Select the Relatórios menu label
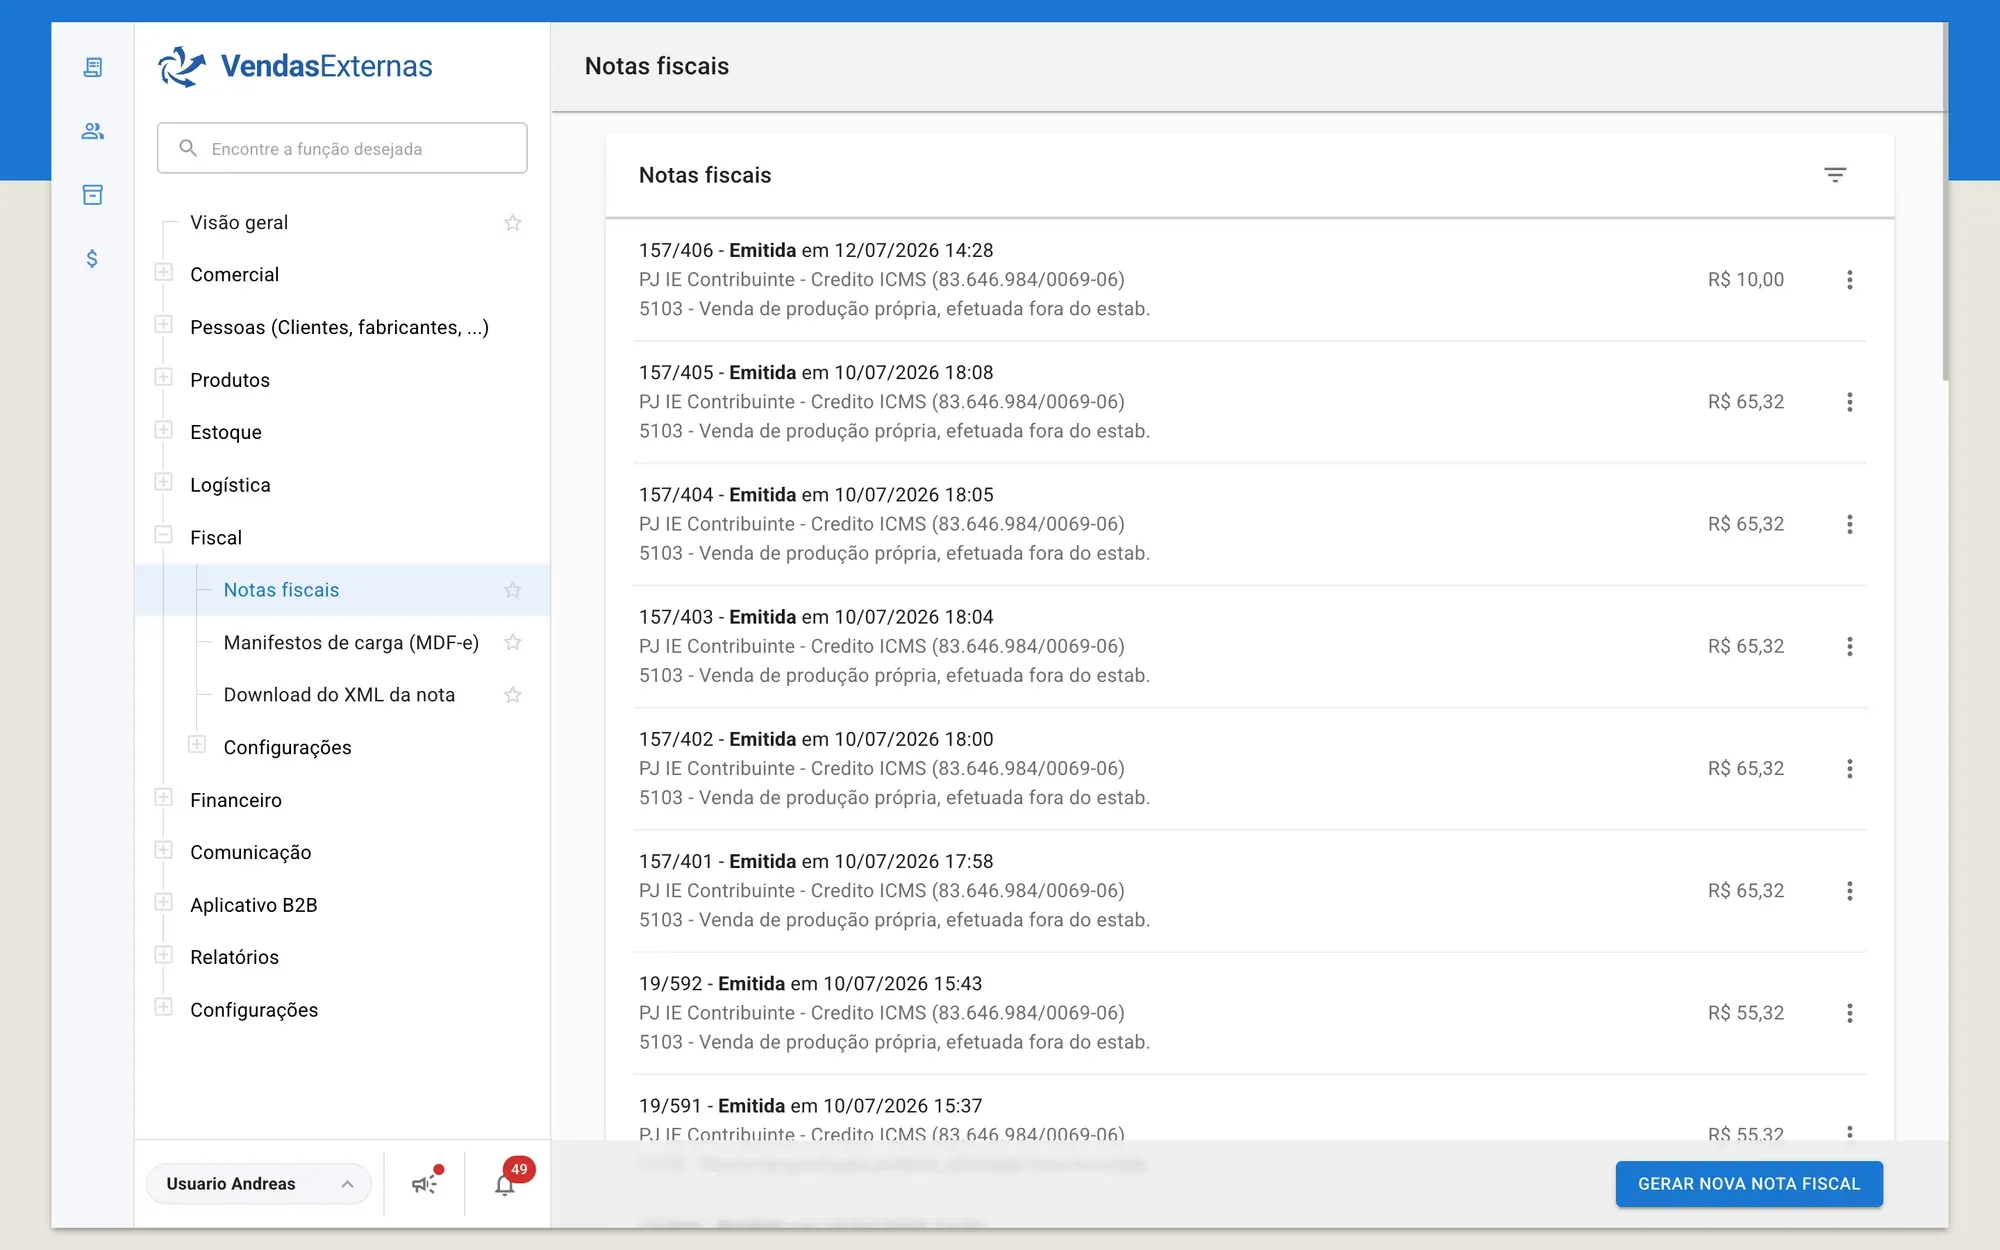Viewport: 2000px width, 1250px height. pos(234,957)
